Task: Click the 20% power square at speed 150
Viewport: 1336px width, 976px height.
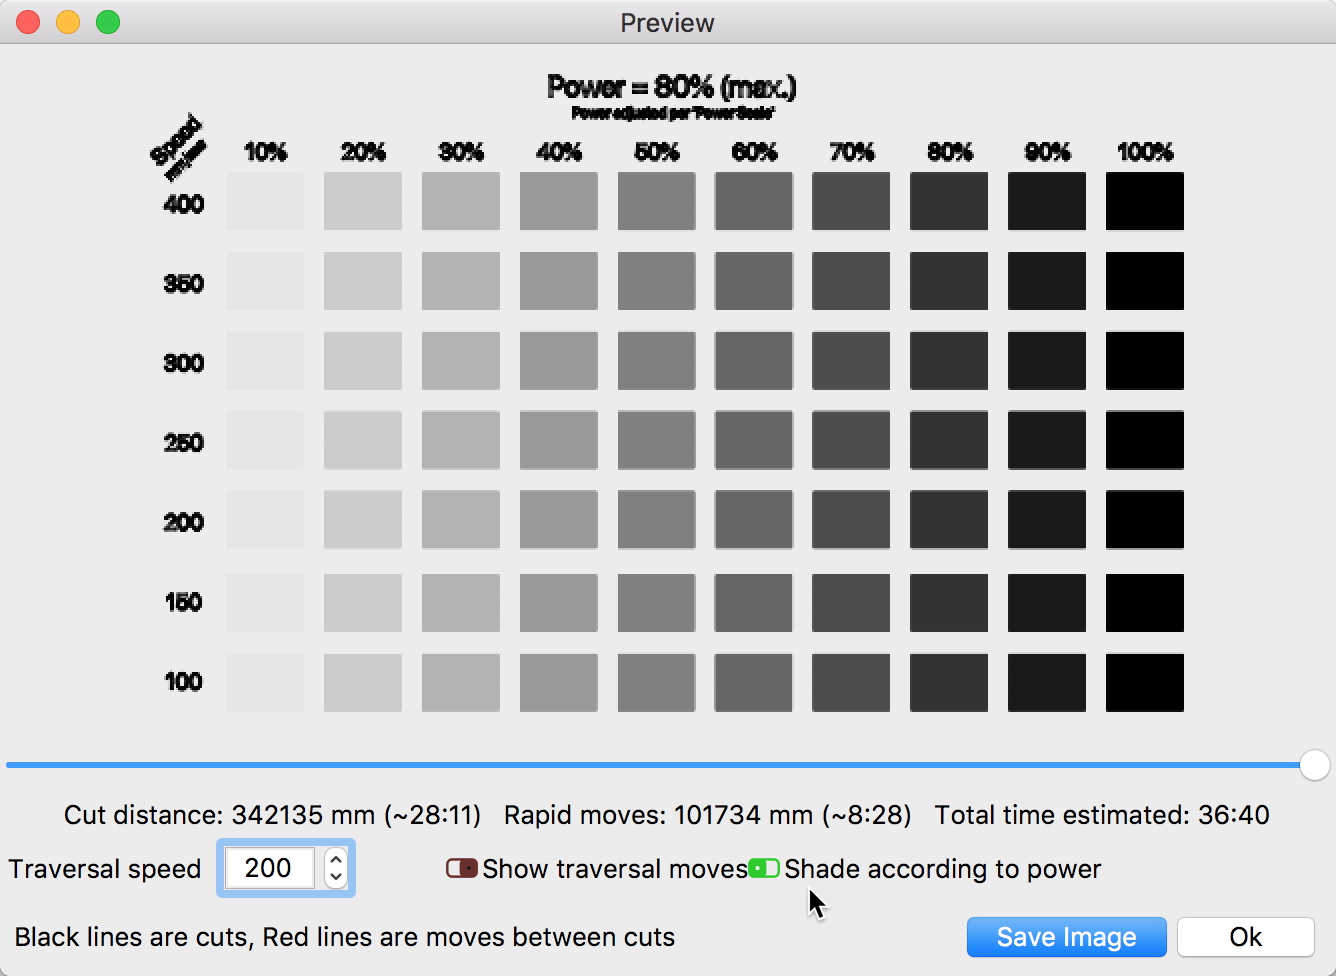Action: tap(363, 603)
